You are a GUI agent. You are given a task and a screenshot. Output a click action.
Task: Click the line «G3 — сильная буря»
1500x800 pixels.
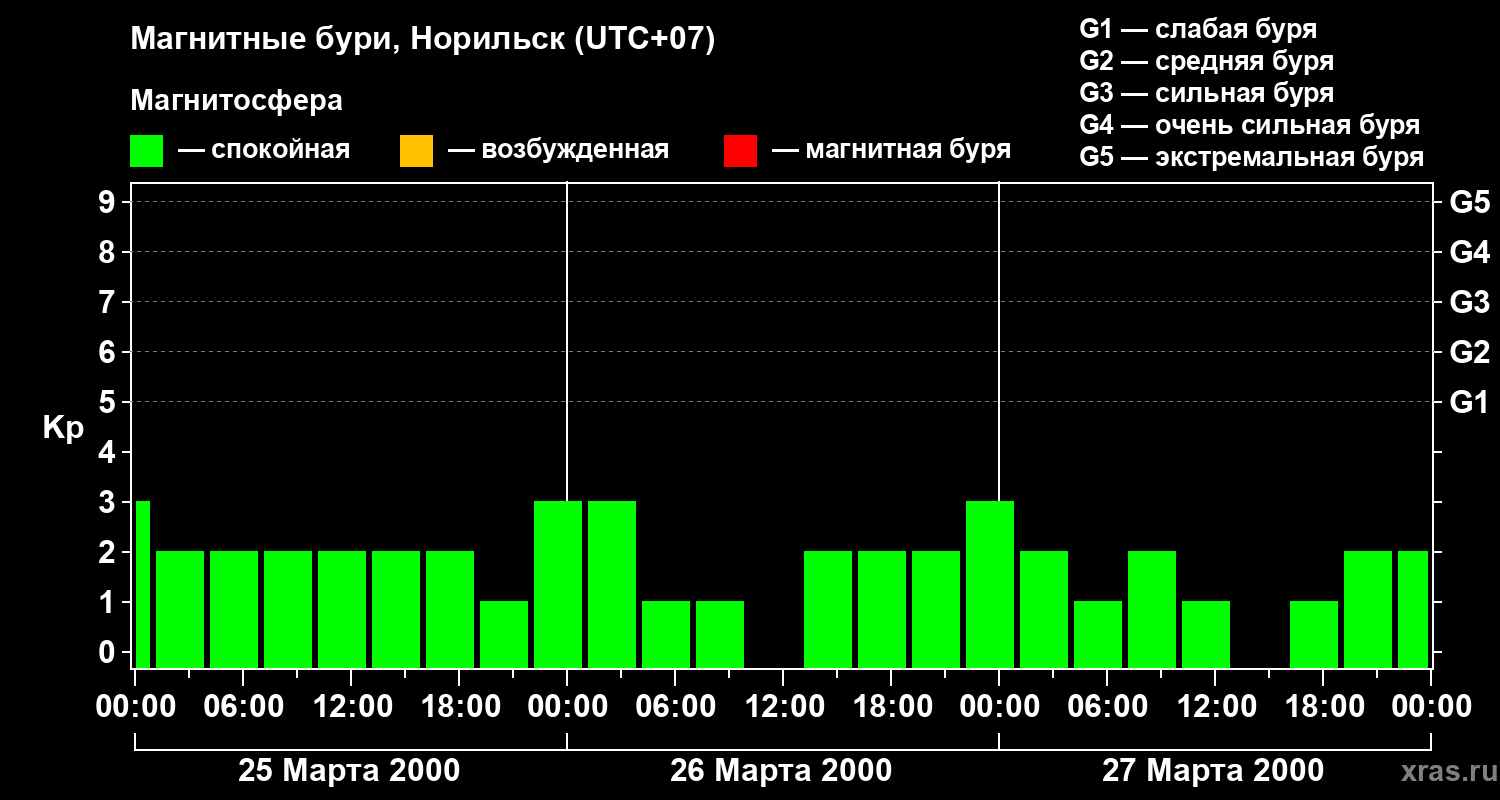pyautogui.click(x=1207, y=93)
